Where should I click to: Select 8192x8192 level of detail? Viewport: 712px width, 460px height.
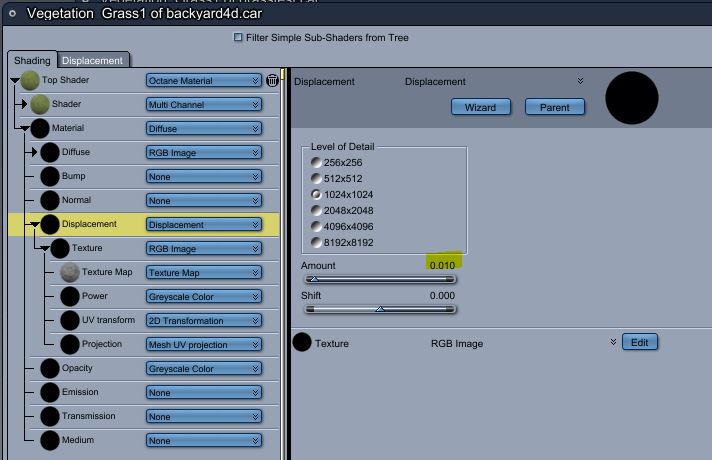pyautogui.click(x=316, y=242)
